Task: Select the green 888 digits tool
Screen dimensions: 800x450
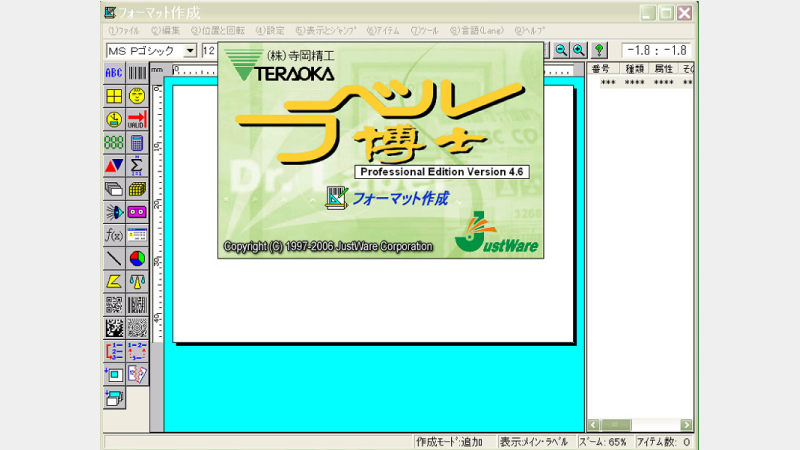Action: 114,142
